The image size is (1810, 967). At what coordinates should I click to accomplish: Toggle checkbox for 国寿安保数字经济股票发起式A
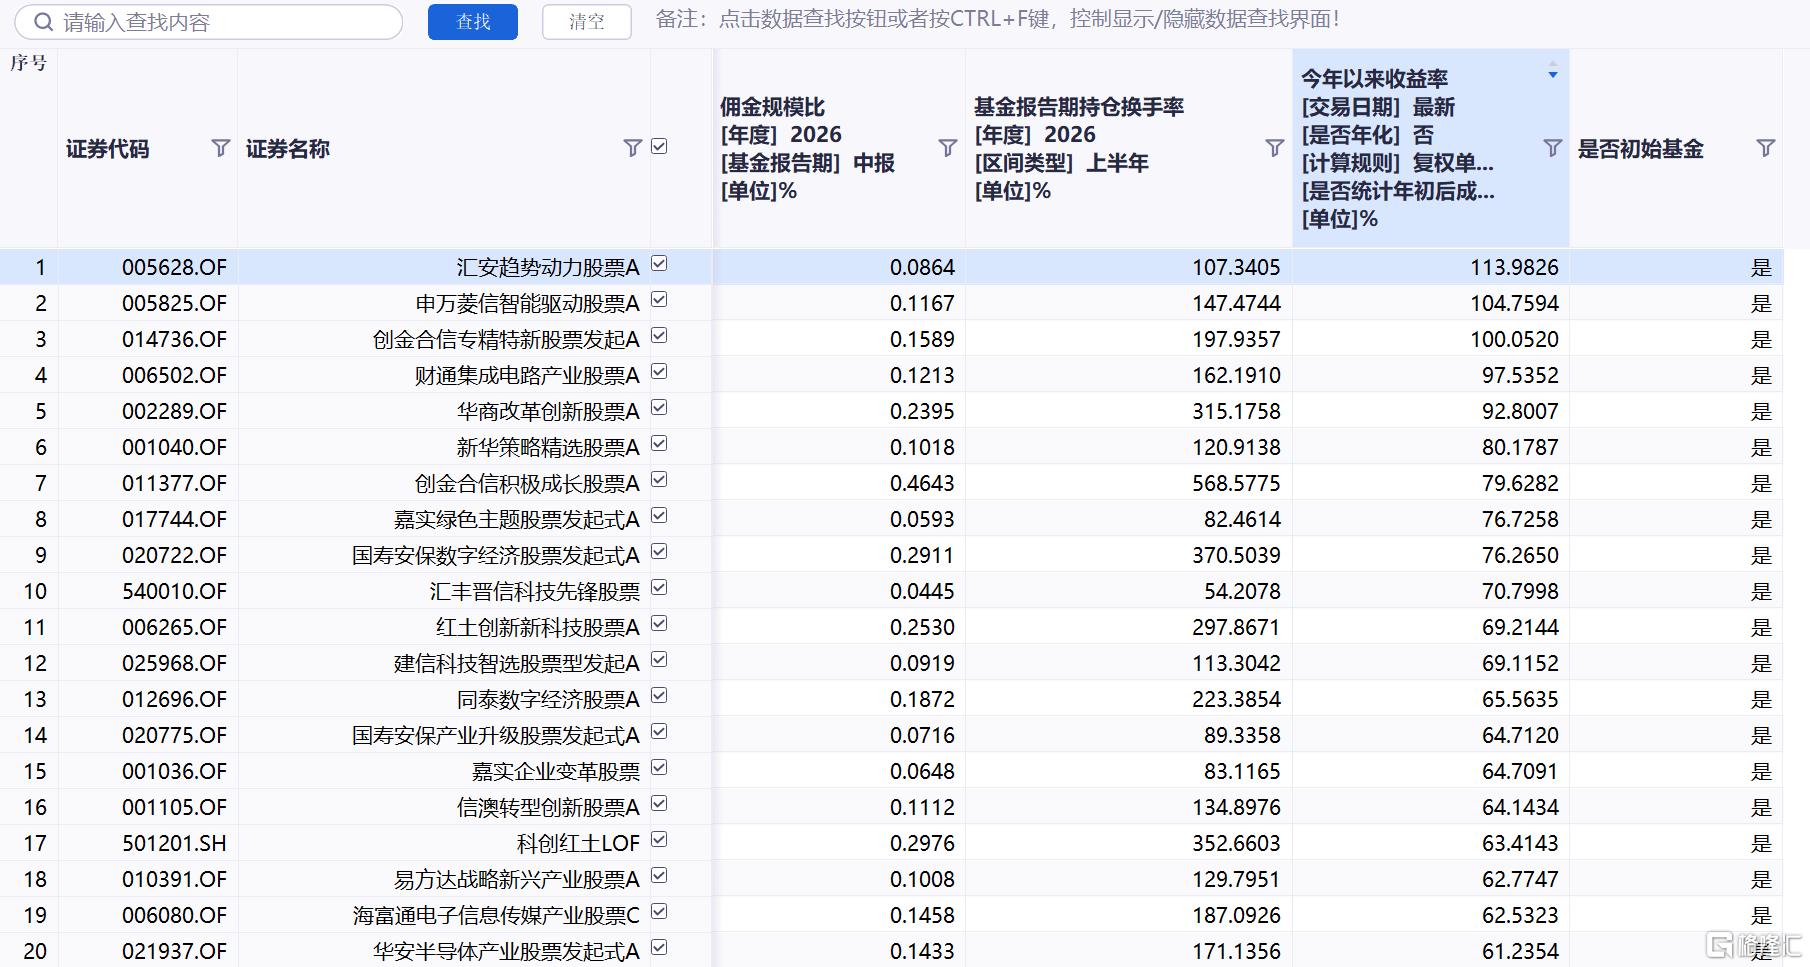pos(659,552)
